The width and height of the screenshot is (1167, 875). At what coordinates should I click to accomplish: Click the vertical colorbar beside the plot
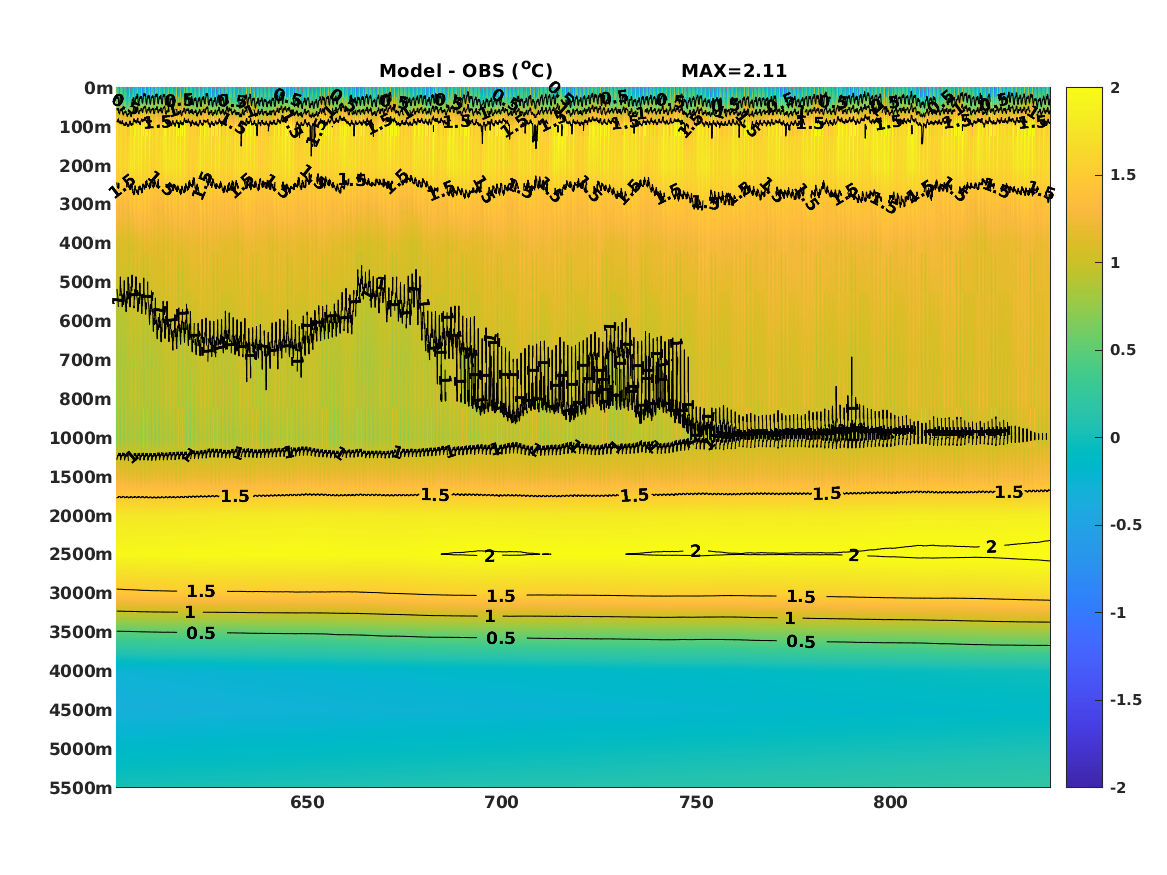click(1084, 438)
